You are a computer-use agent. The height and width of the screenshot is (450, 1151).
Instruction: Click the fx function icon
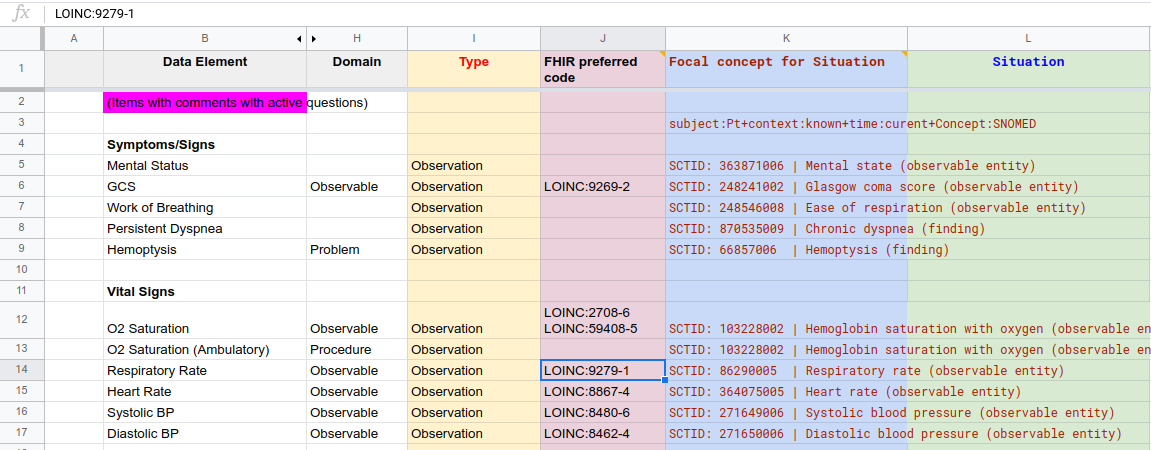pyautogui.click(x=21, y=14)
